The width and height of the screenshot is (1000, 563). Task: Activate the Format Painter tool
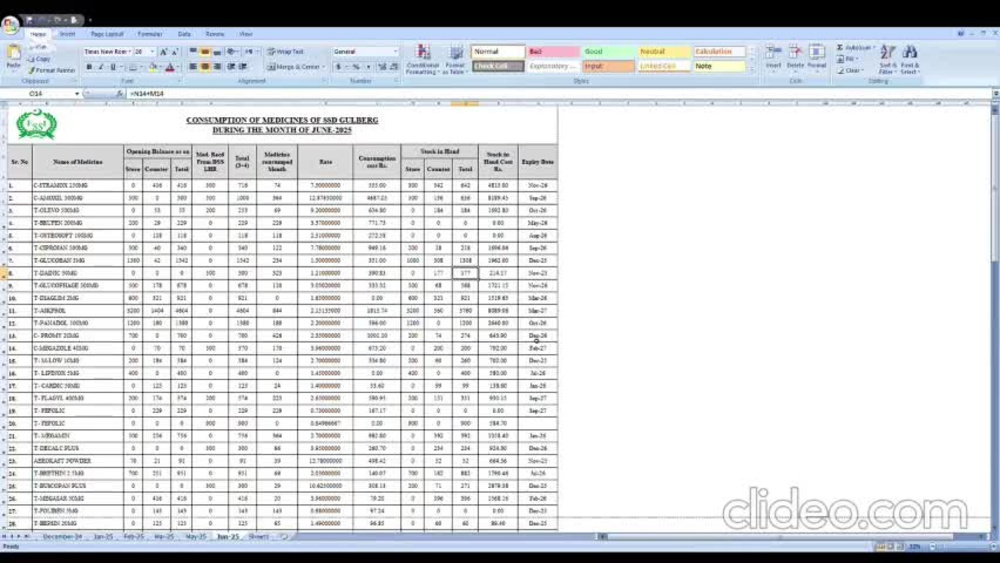(52, 70)
